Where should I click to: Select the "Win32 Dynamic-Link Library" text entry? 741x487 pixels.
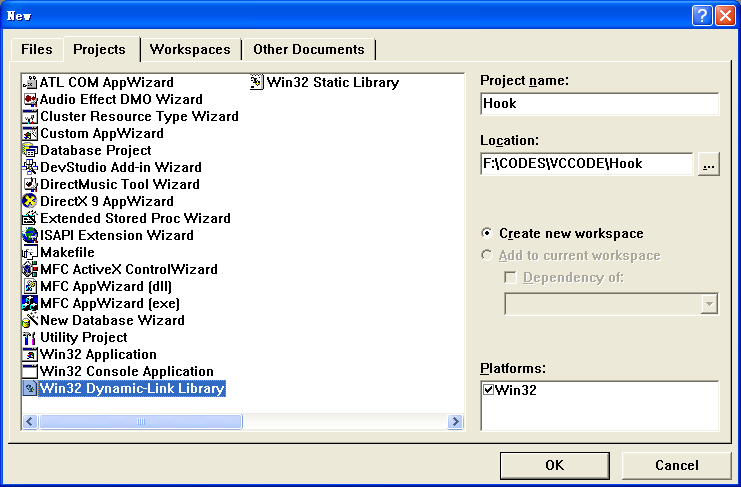pos(132,388)
